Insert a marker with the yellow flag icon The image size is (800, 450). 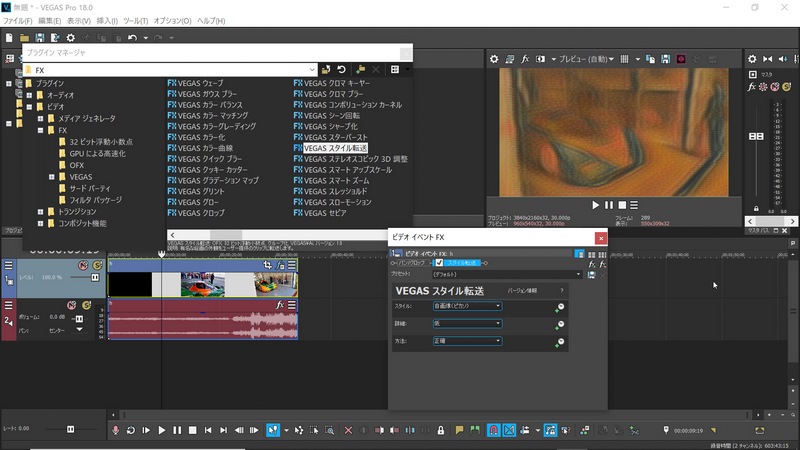pyautogui.click(x=459, y=430)
